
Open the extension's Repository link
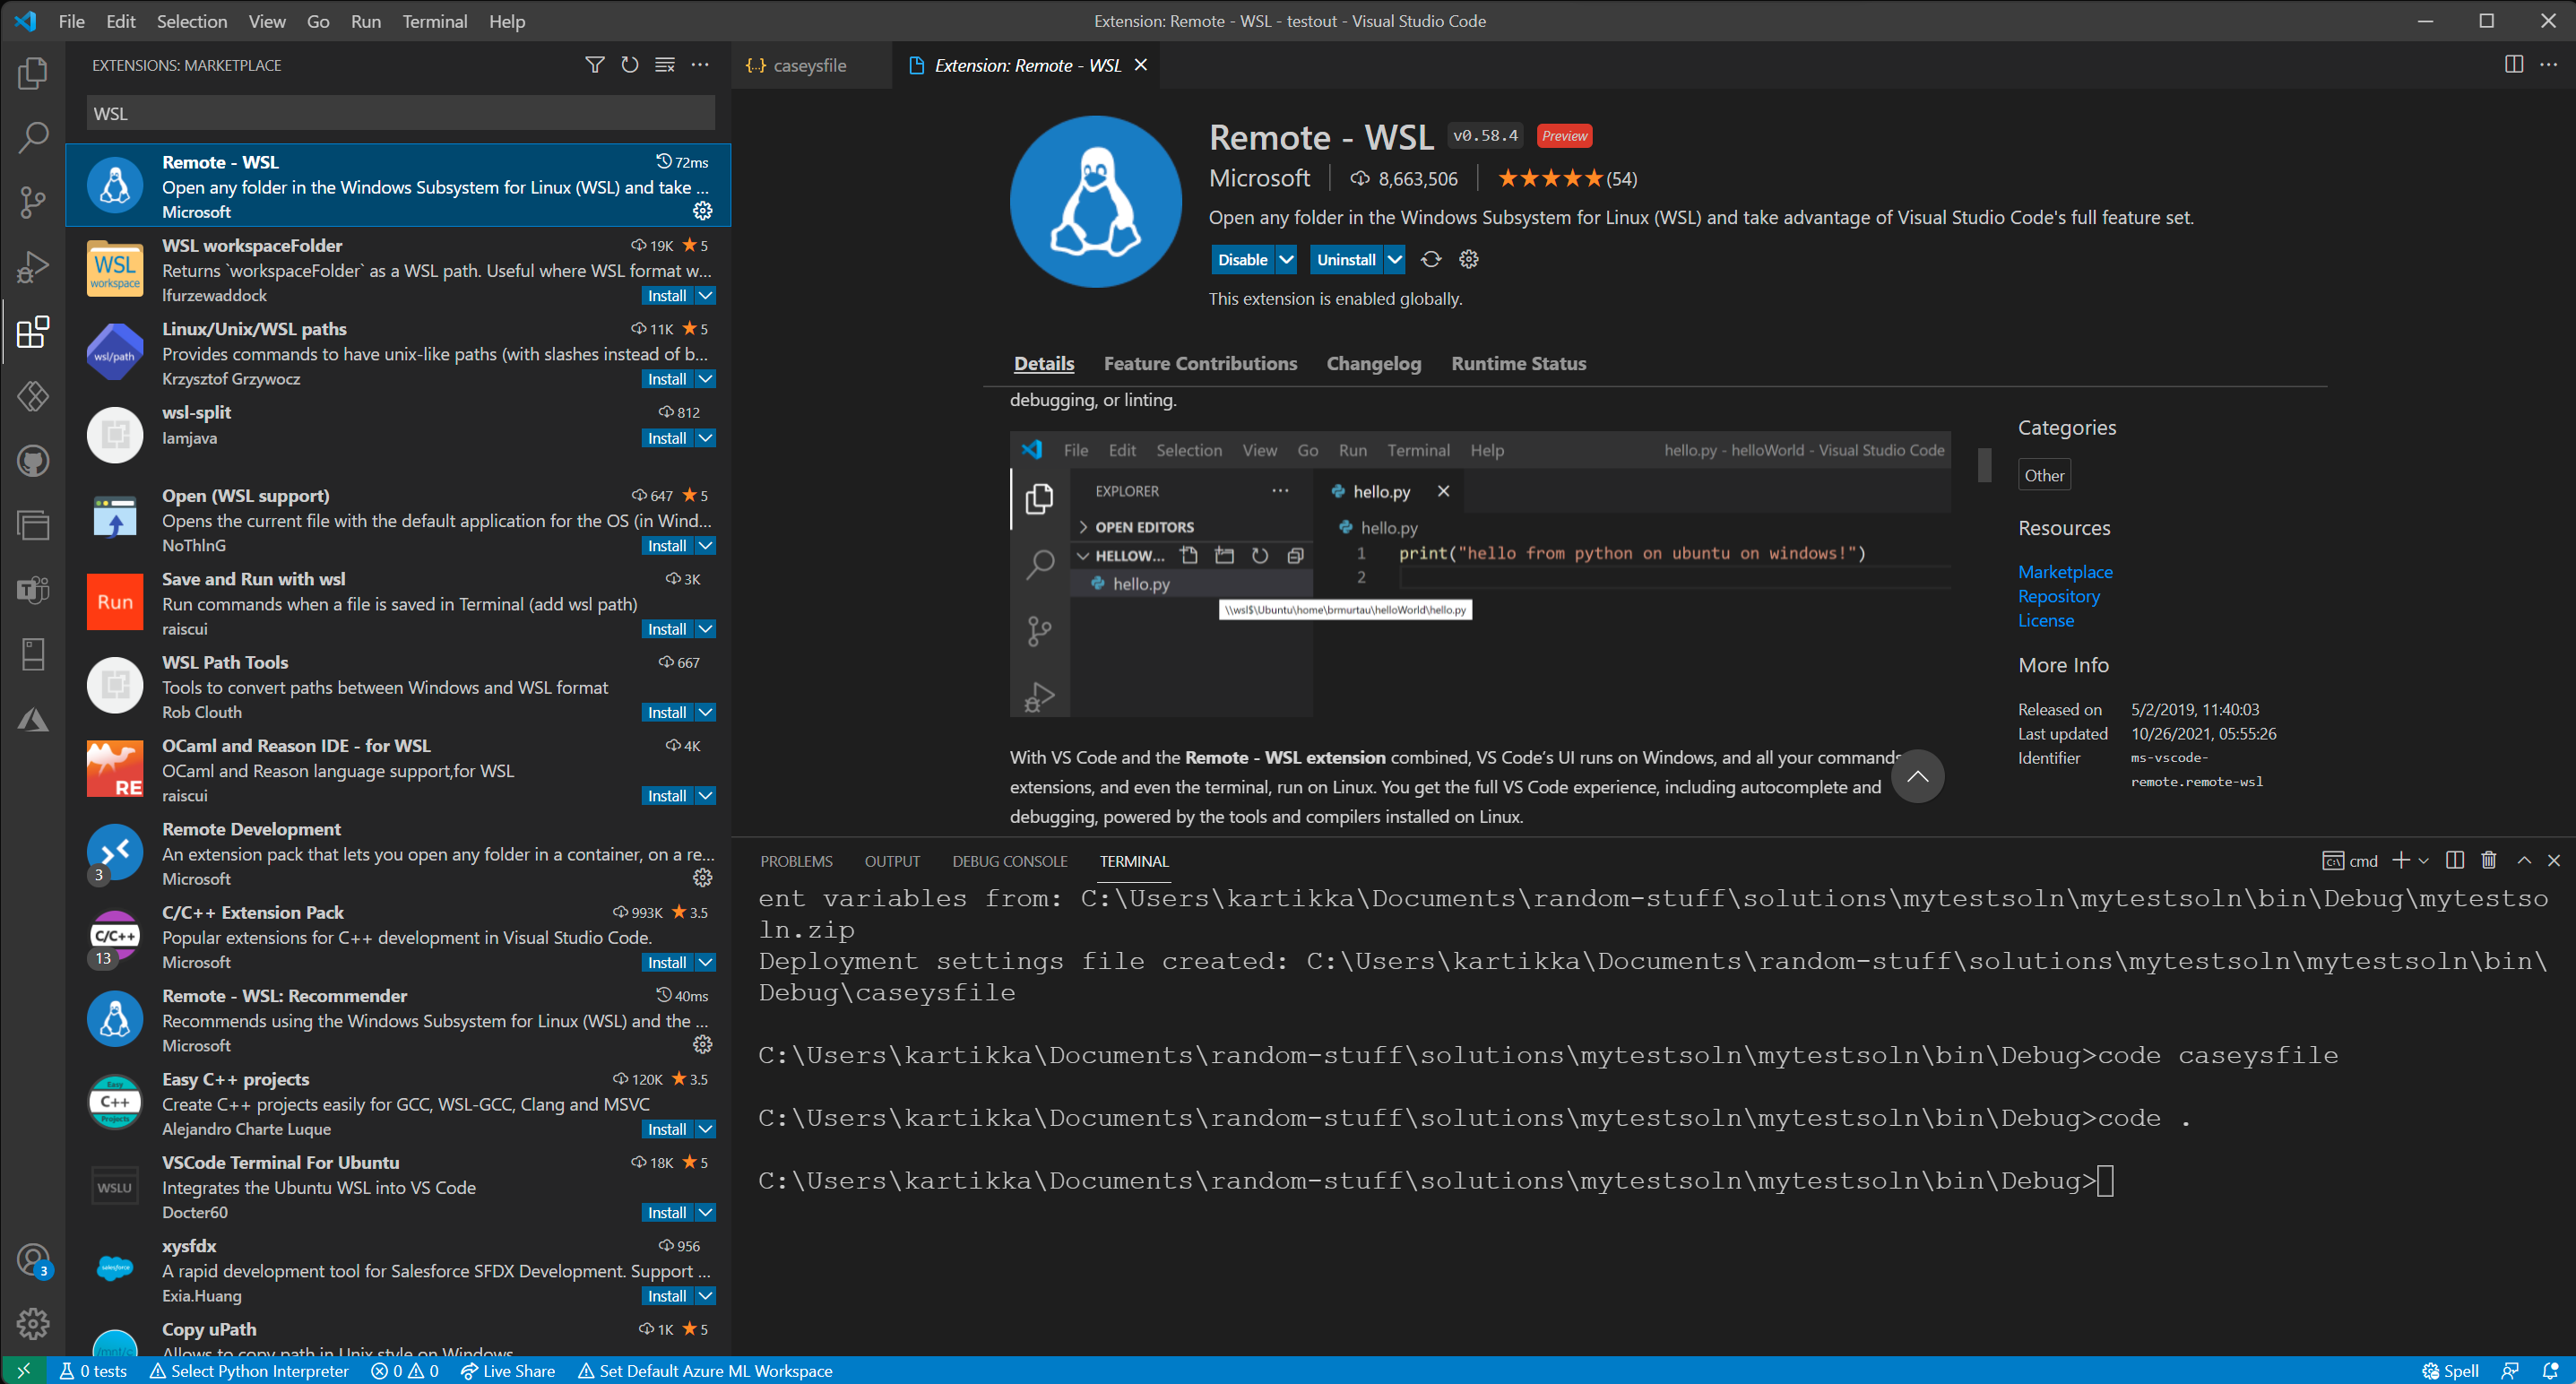(2058, 596)
